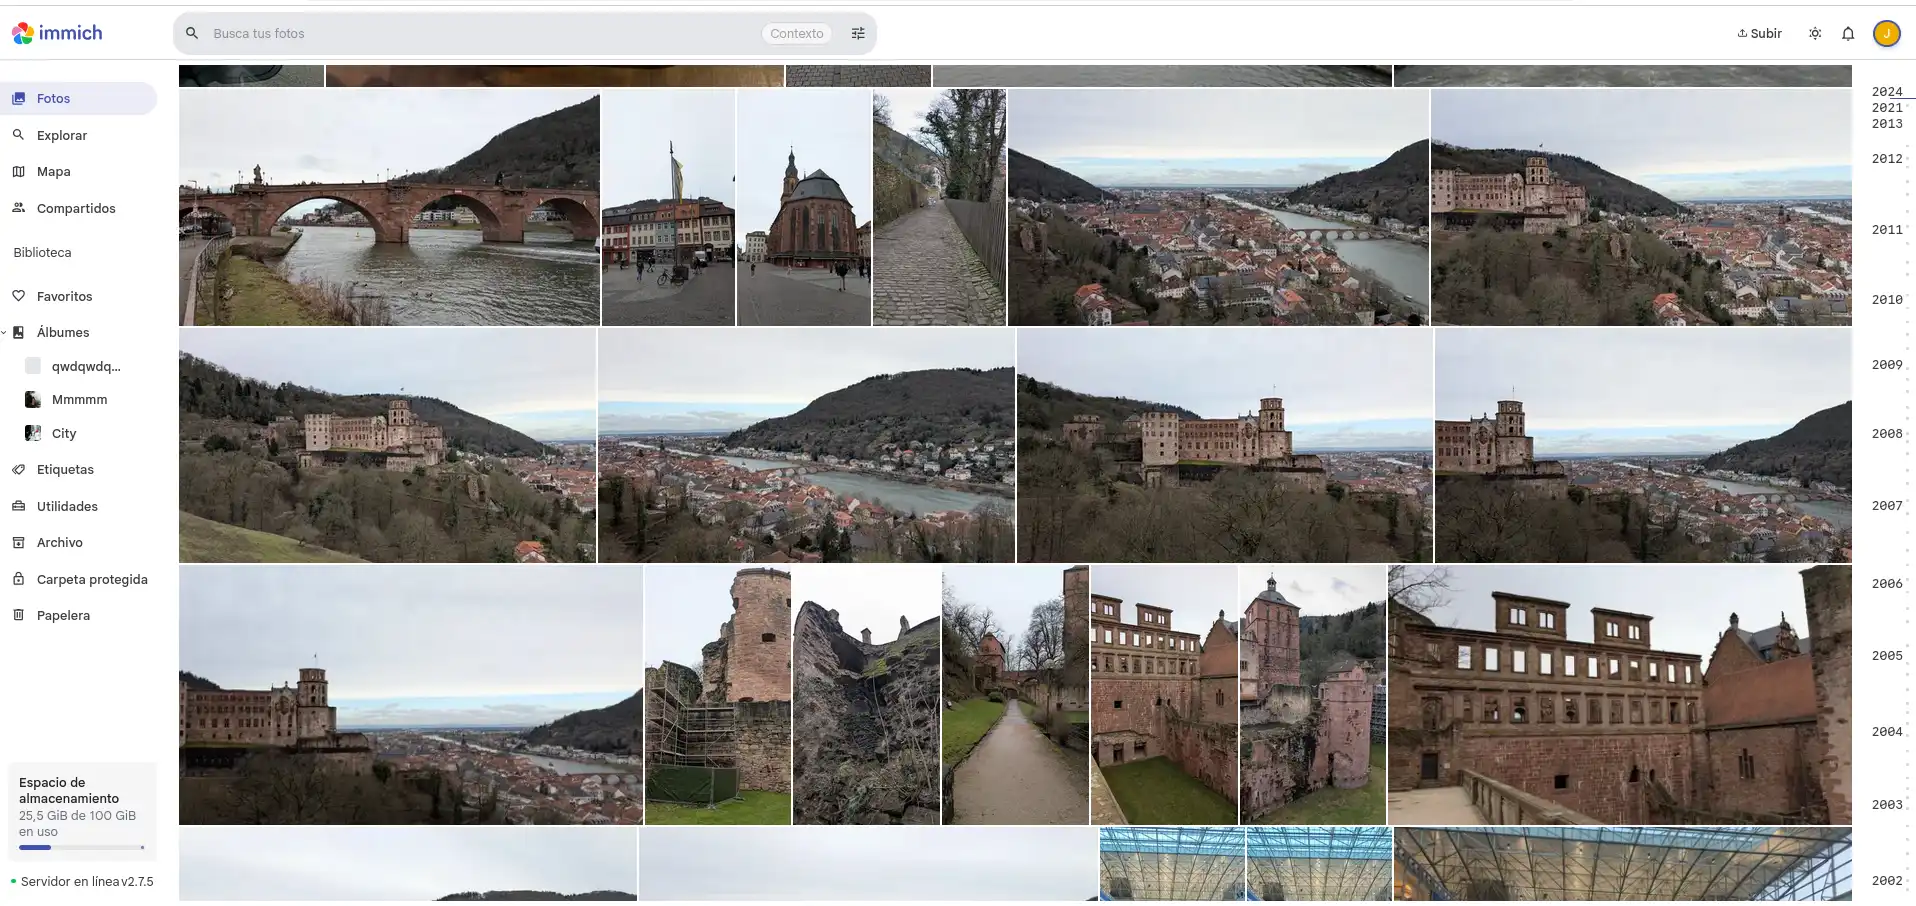Open the Mapa view
Viewport: 1916px width, 906px height.
[x=54, y=172]
